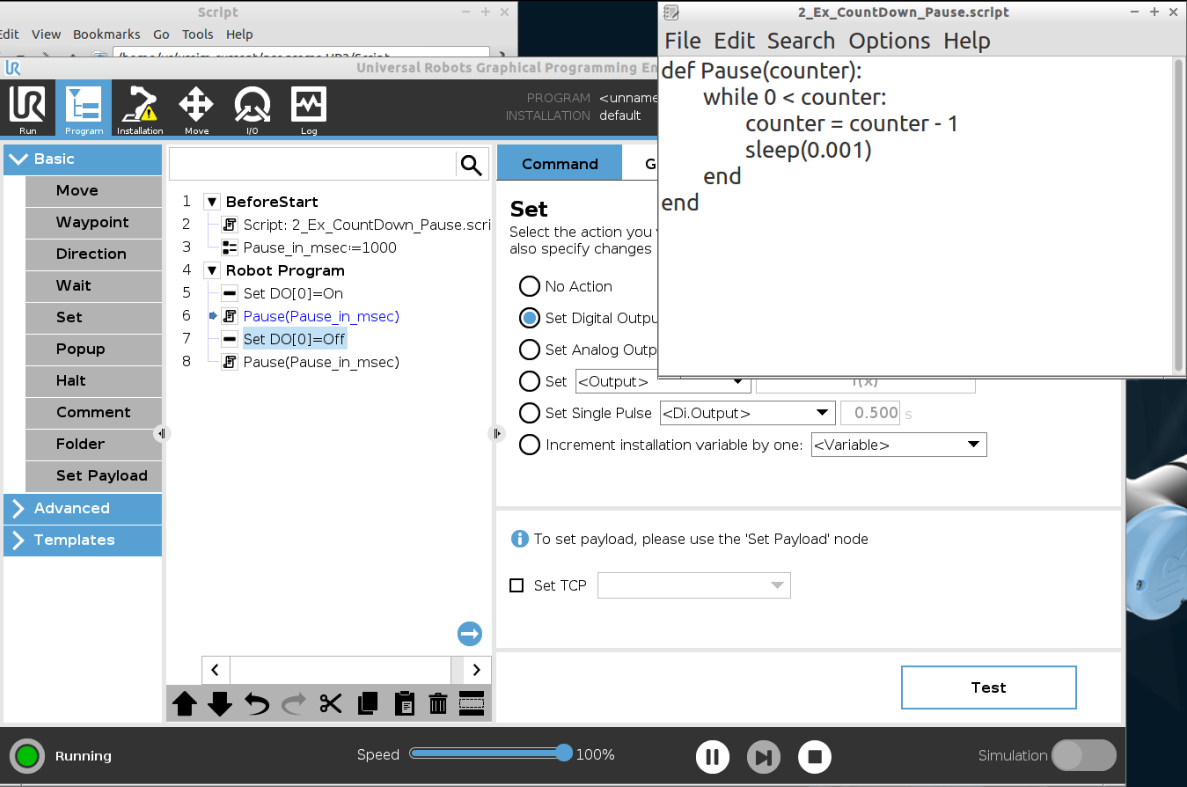Viewport: 1187px width, 787px height.
Task: Step the program forward
Action: coord(763,757)
